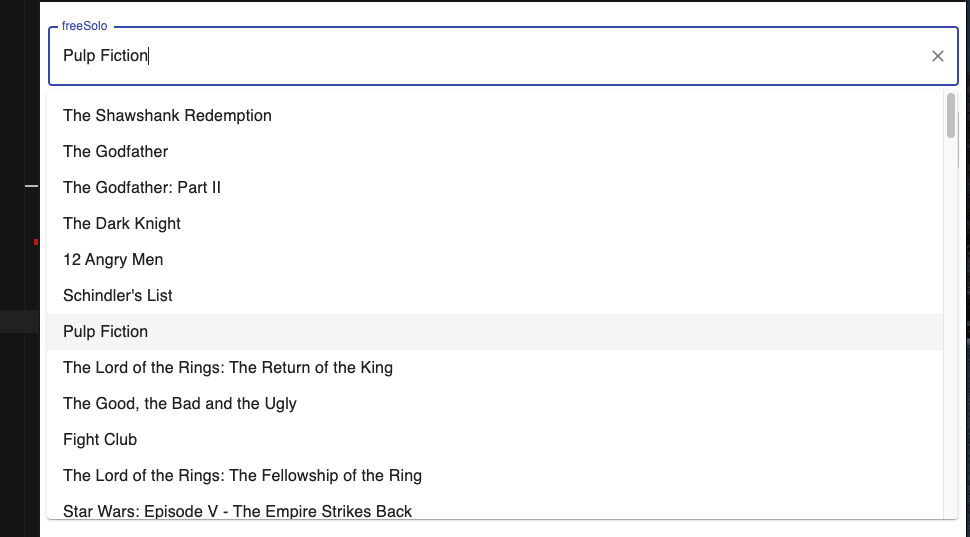Select 12 Angry Men from dropdown
The height and width of the screenshot is (537, 970).
coord(113,260)
